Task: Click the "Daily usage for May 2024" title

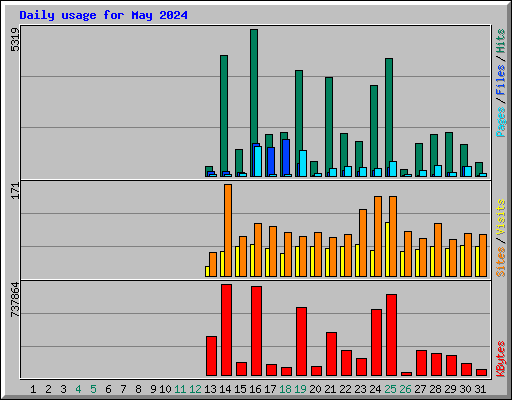Action: [103, 15]
